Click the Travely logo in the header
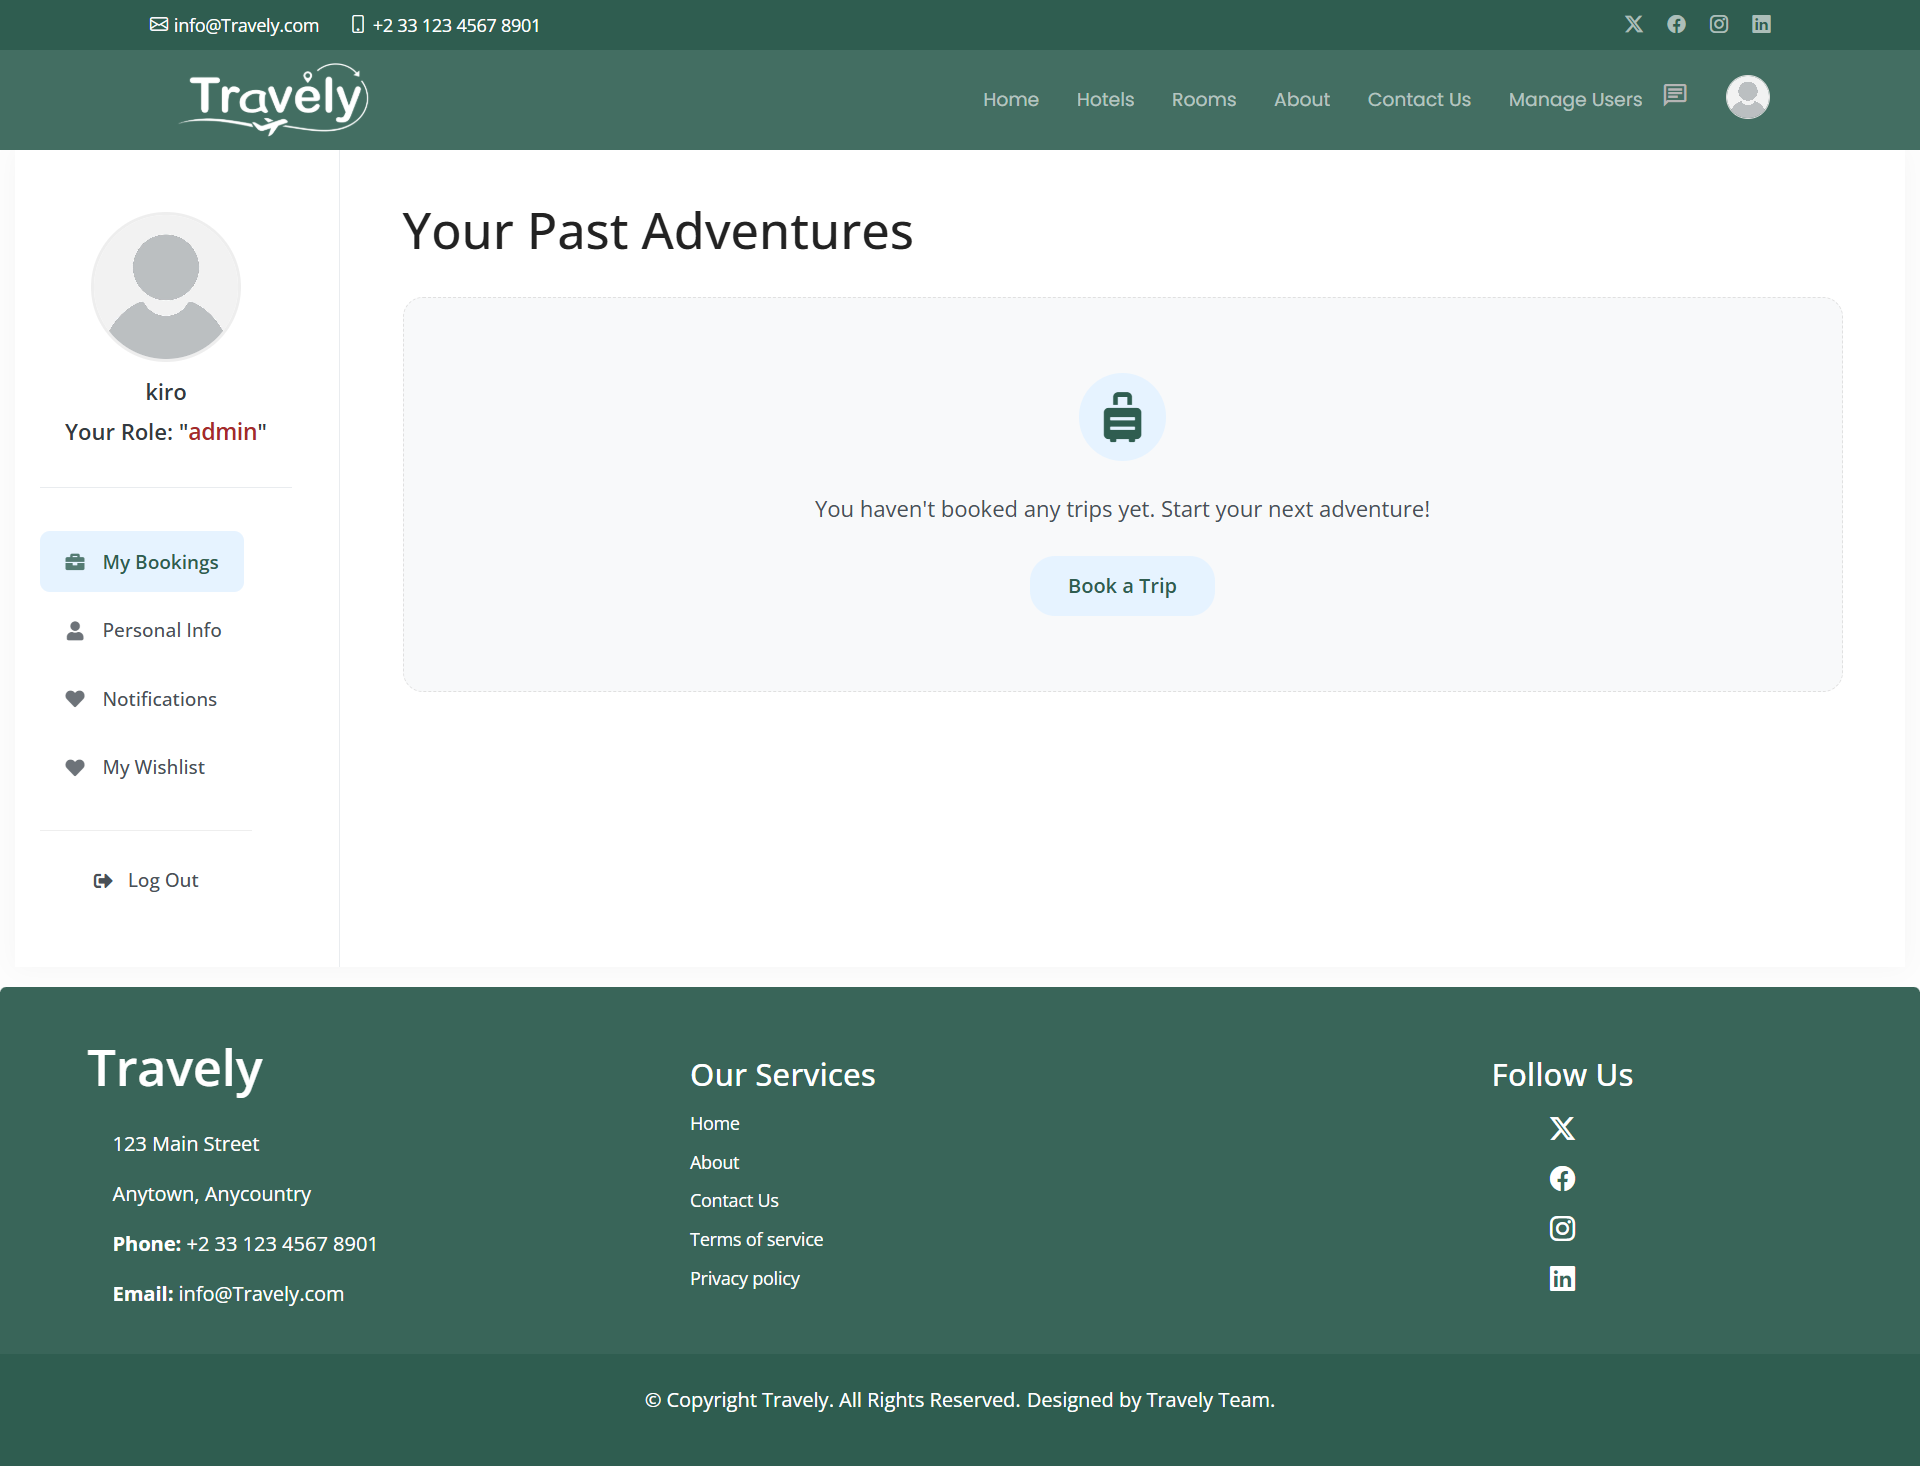1920x1466 pixels. (x=272, y=98)
